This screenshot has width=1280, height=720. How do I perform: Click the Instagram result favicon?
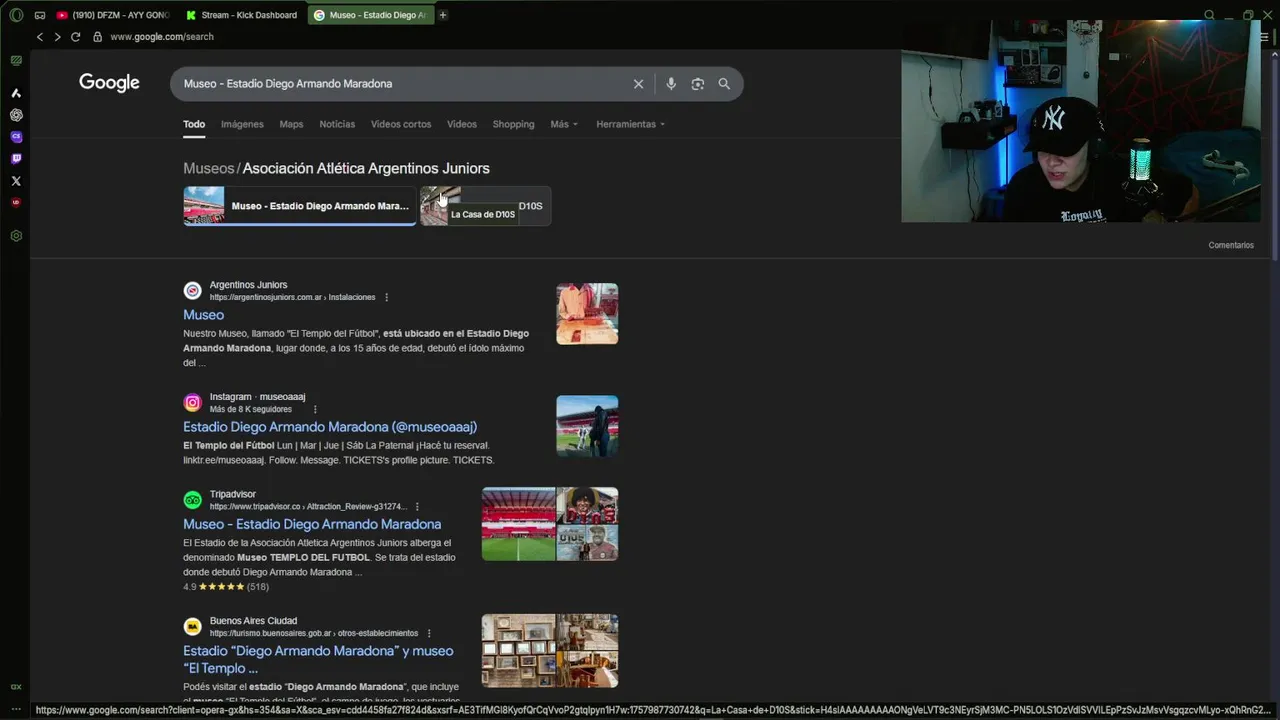tap(192, 402)
